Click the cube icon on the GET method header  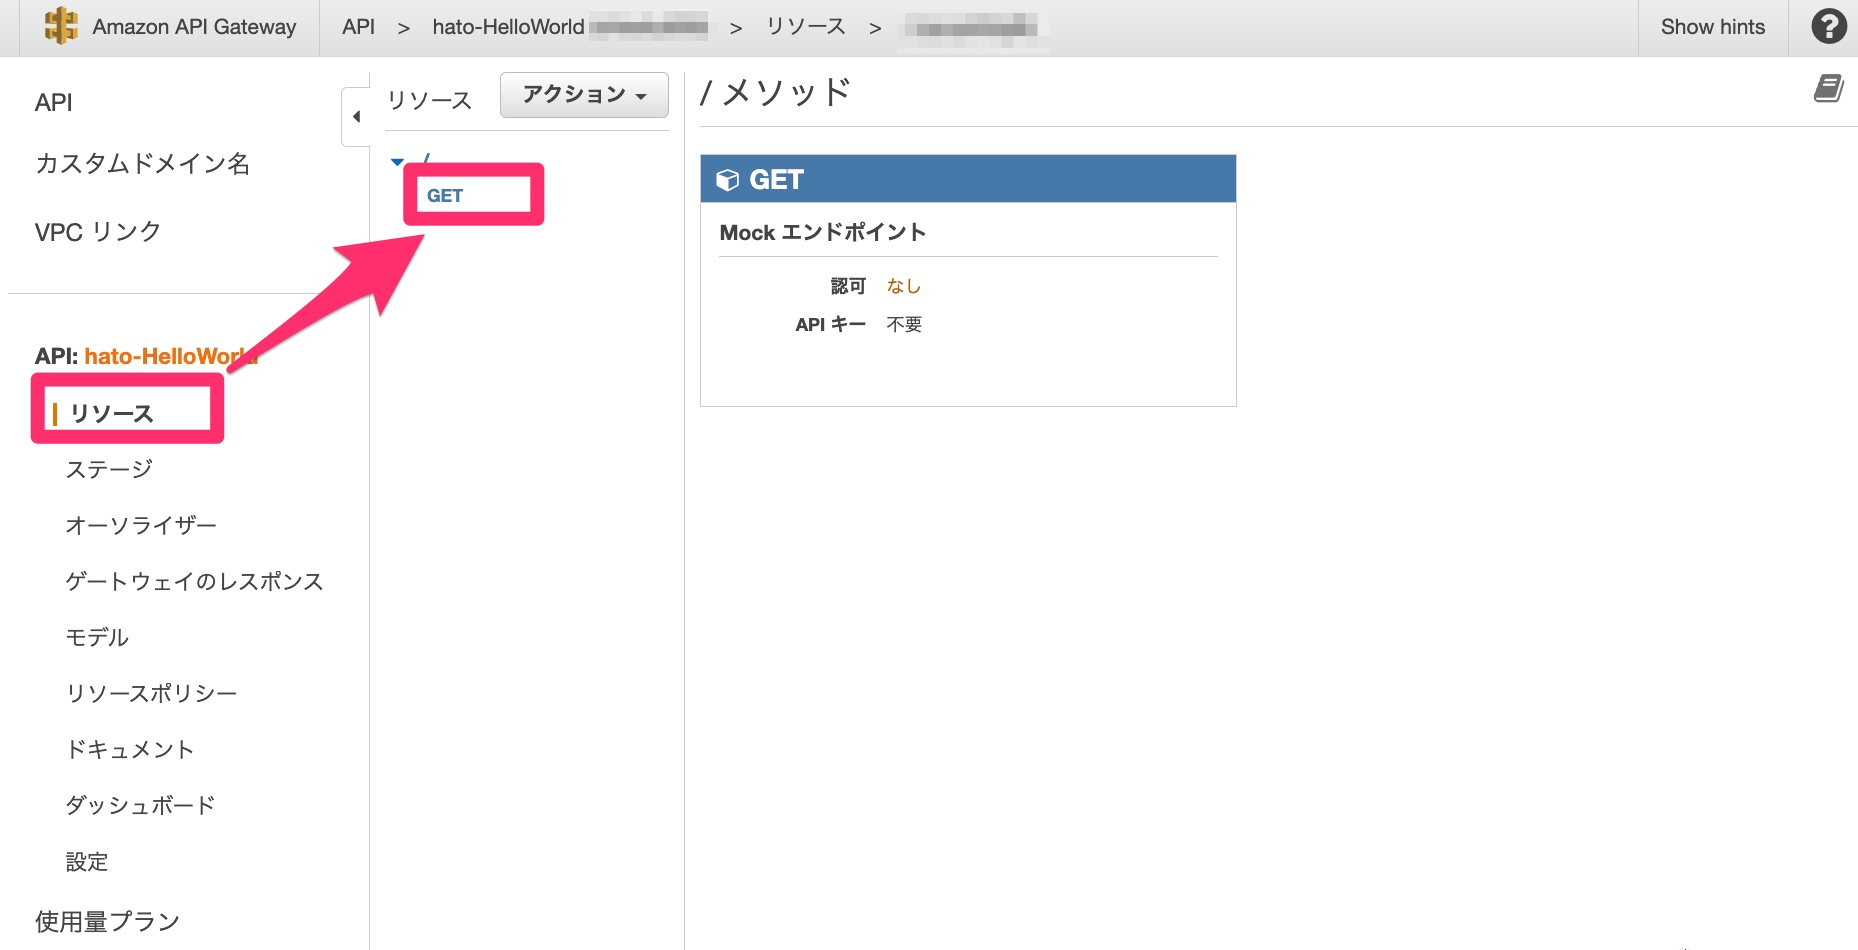(x=727, y=179)
